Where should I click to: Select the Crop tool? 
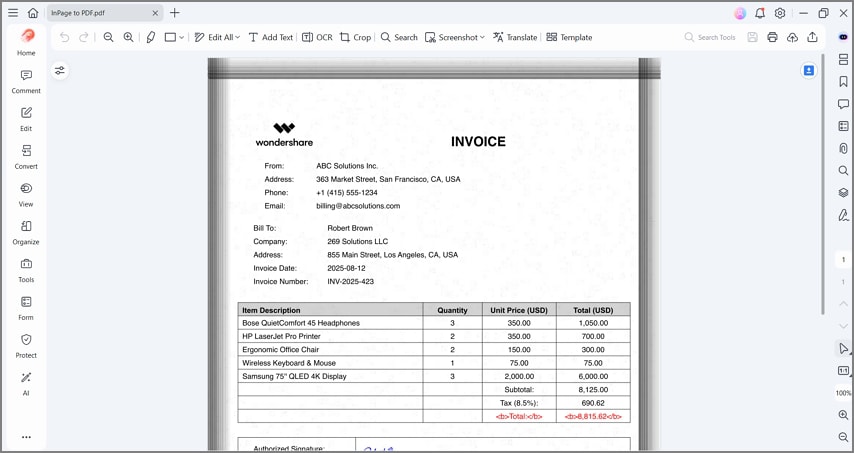coord(355,37)
